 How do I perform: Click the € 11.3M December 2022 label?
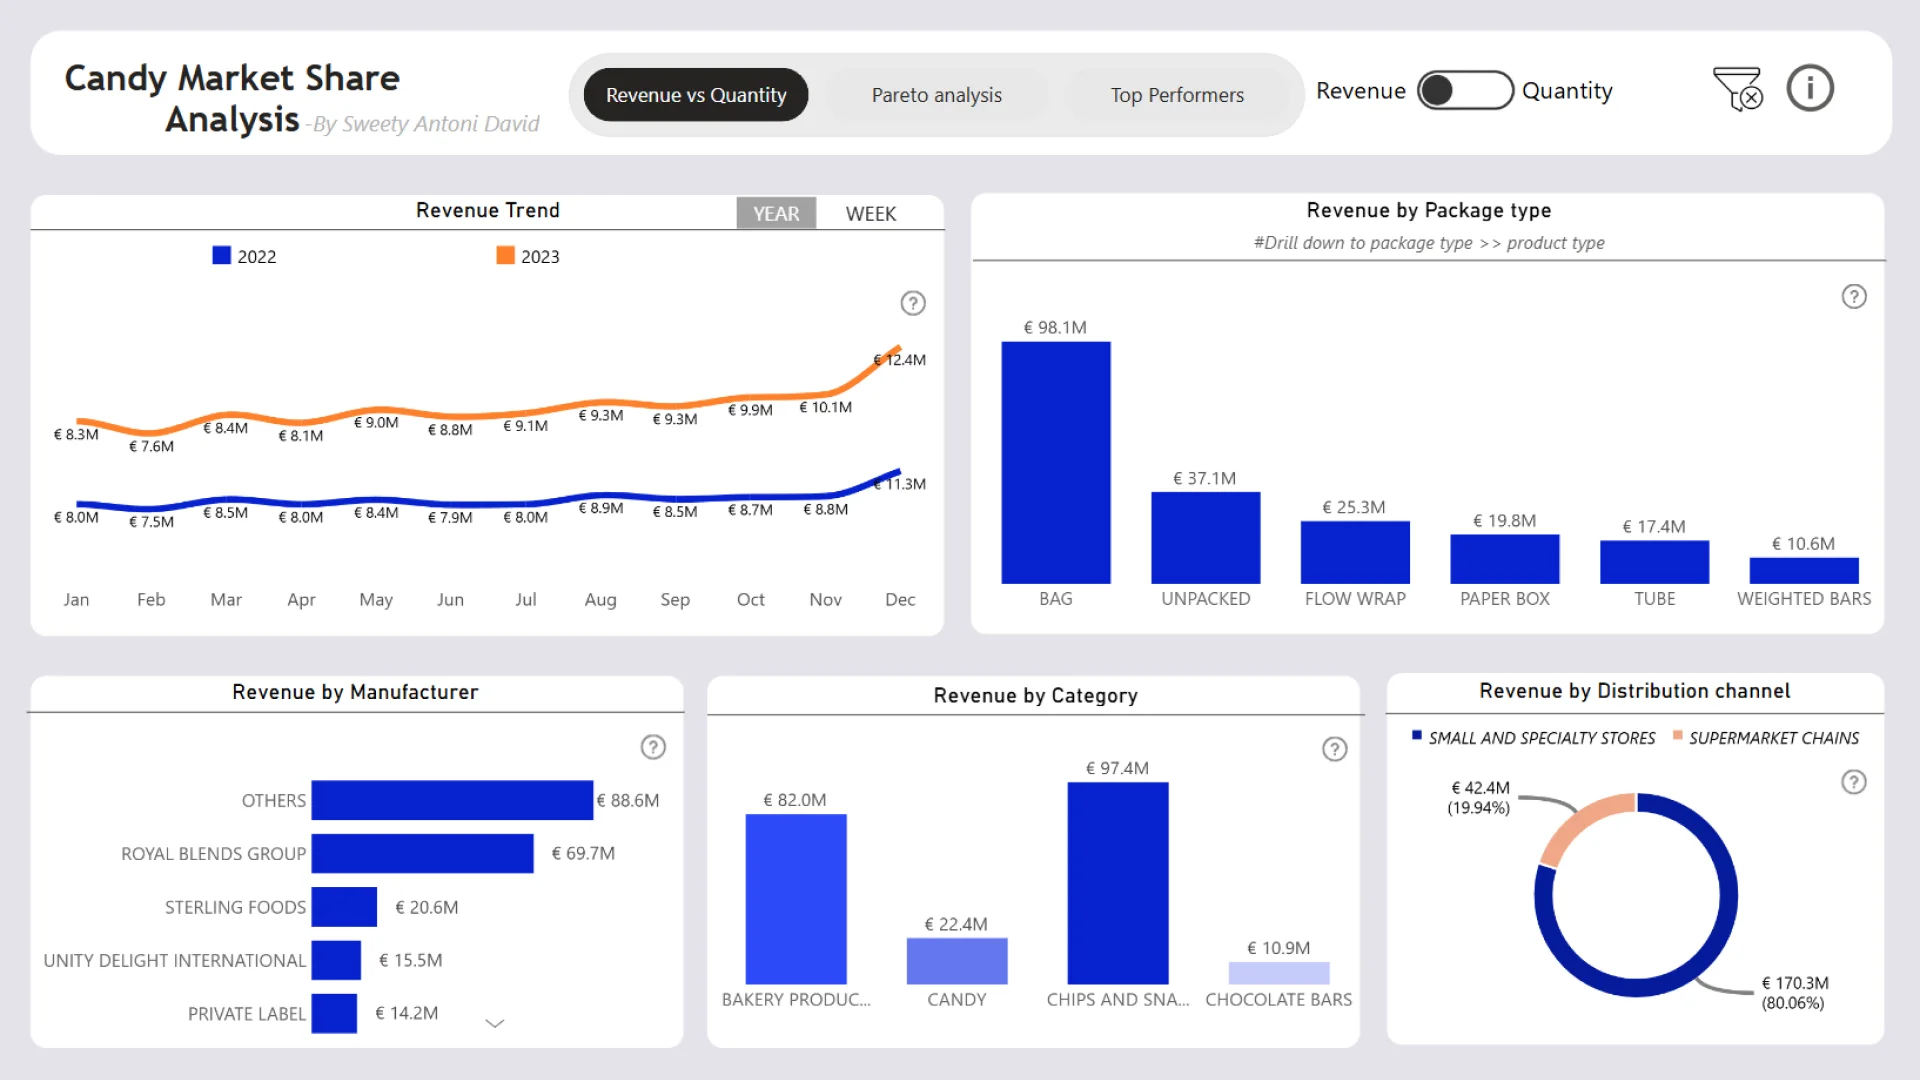click(x=900, y=484)
